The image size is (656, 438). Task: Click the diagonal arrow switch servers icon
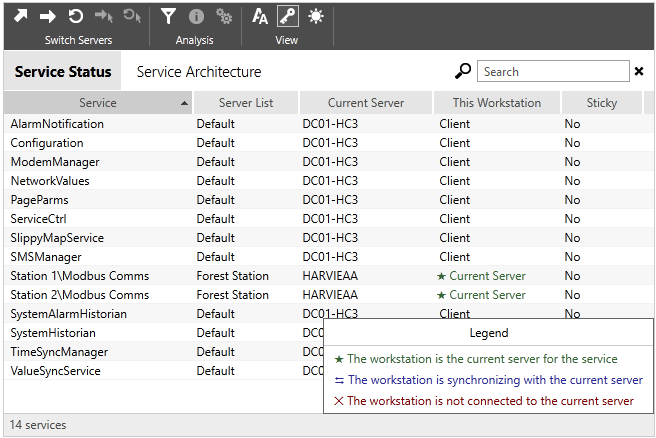tap(20, 16)
